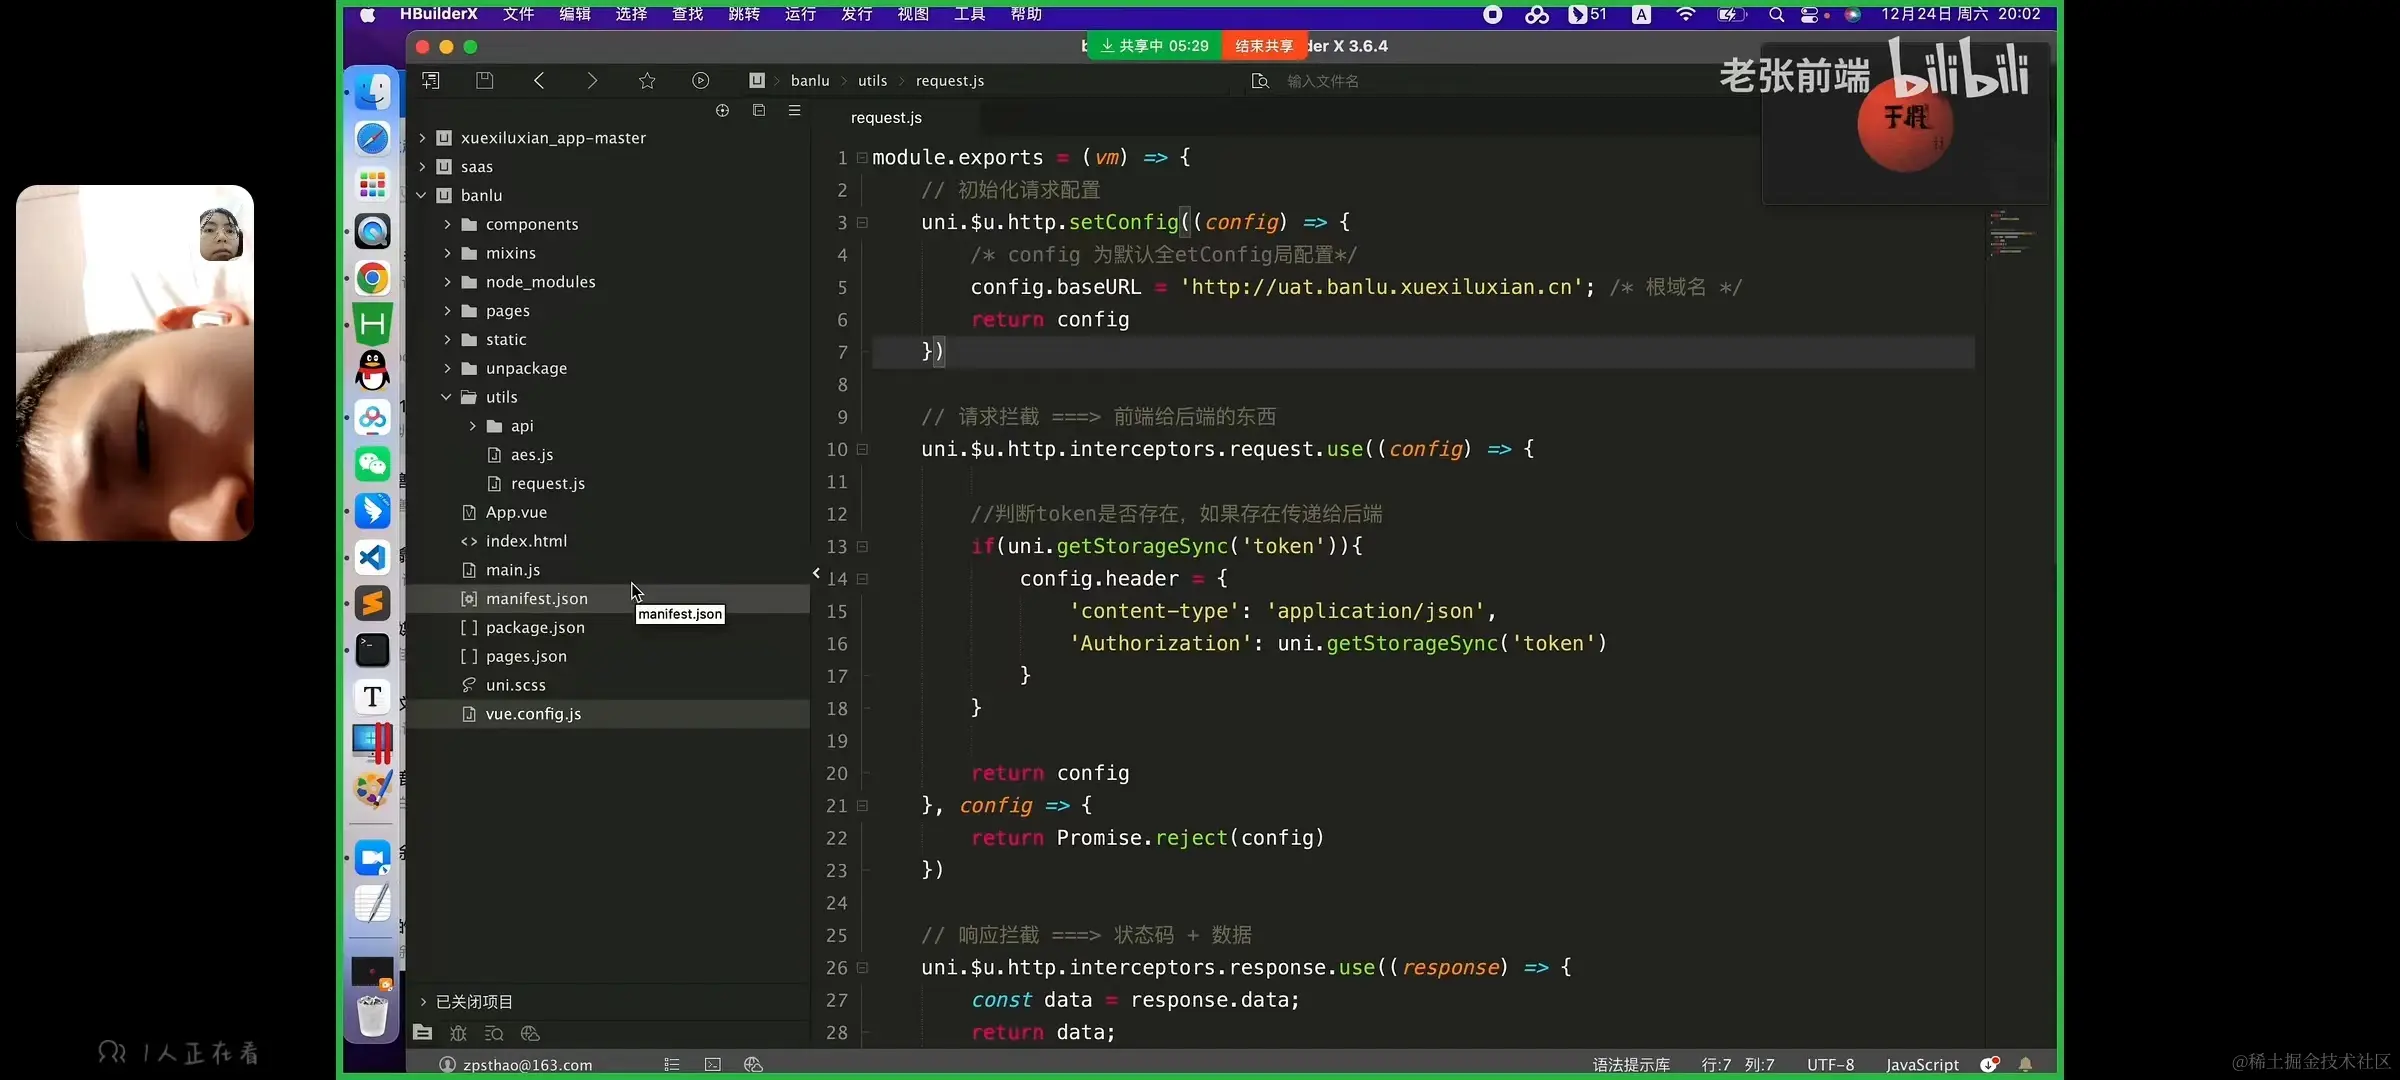Viewport: 2400px width, 1080px height.
Task: Toggle fold on line 13 if block
Action: pos(862,546)
